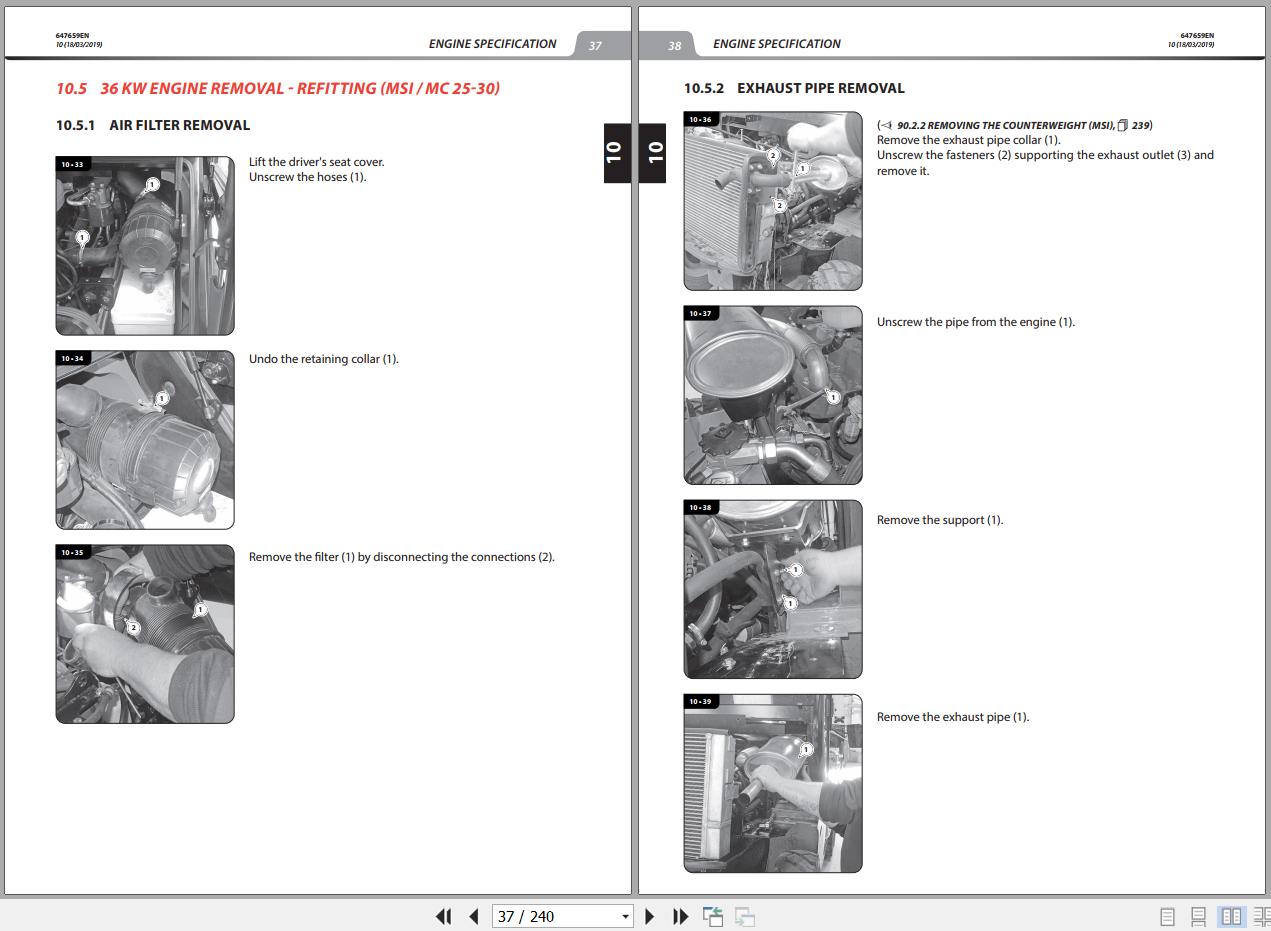Click photo 10-38 of the support removal

[x=773, y=589]
